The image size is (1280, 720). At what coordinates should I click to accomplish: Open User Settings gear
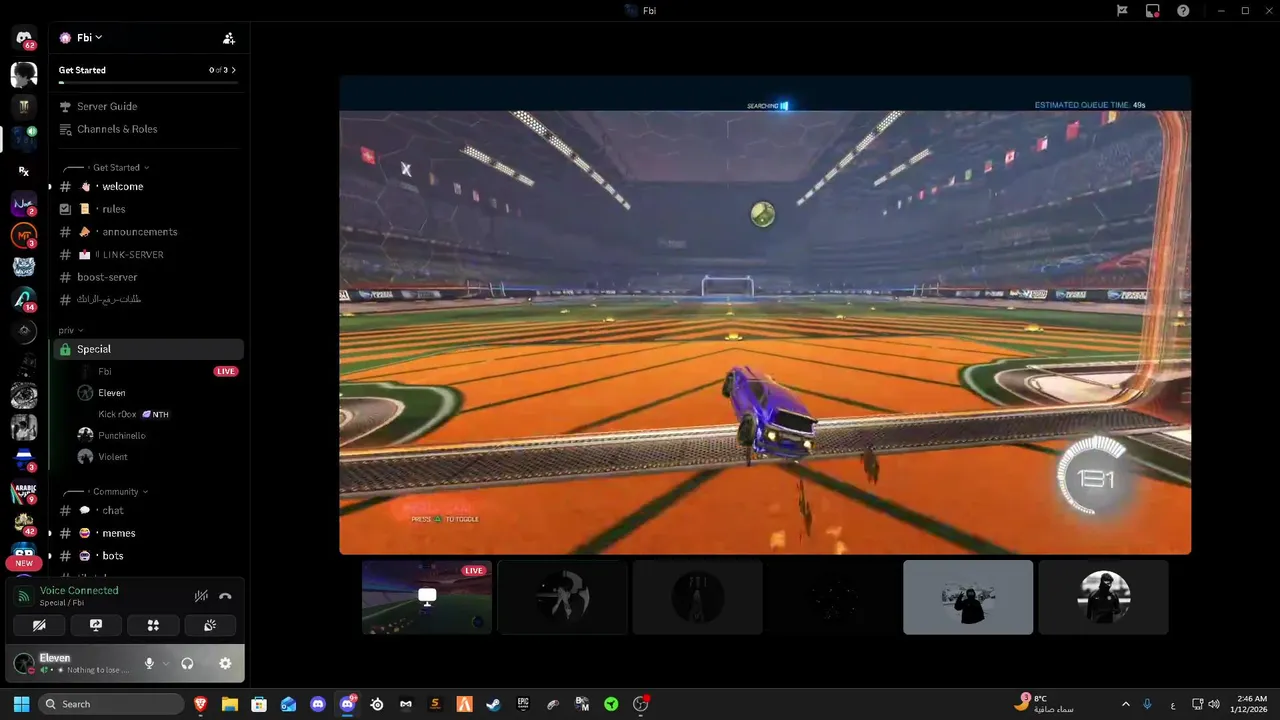click(x=225, y=663)
